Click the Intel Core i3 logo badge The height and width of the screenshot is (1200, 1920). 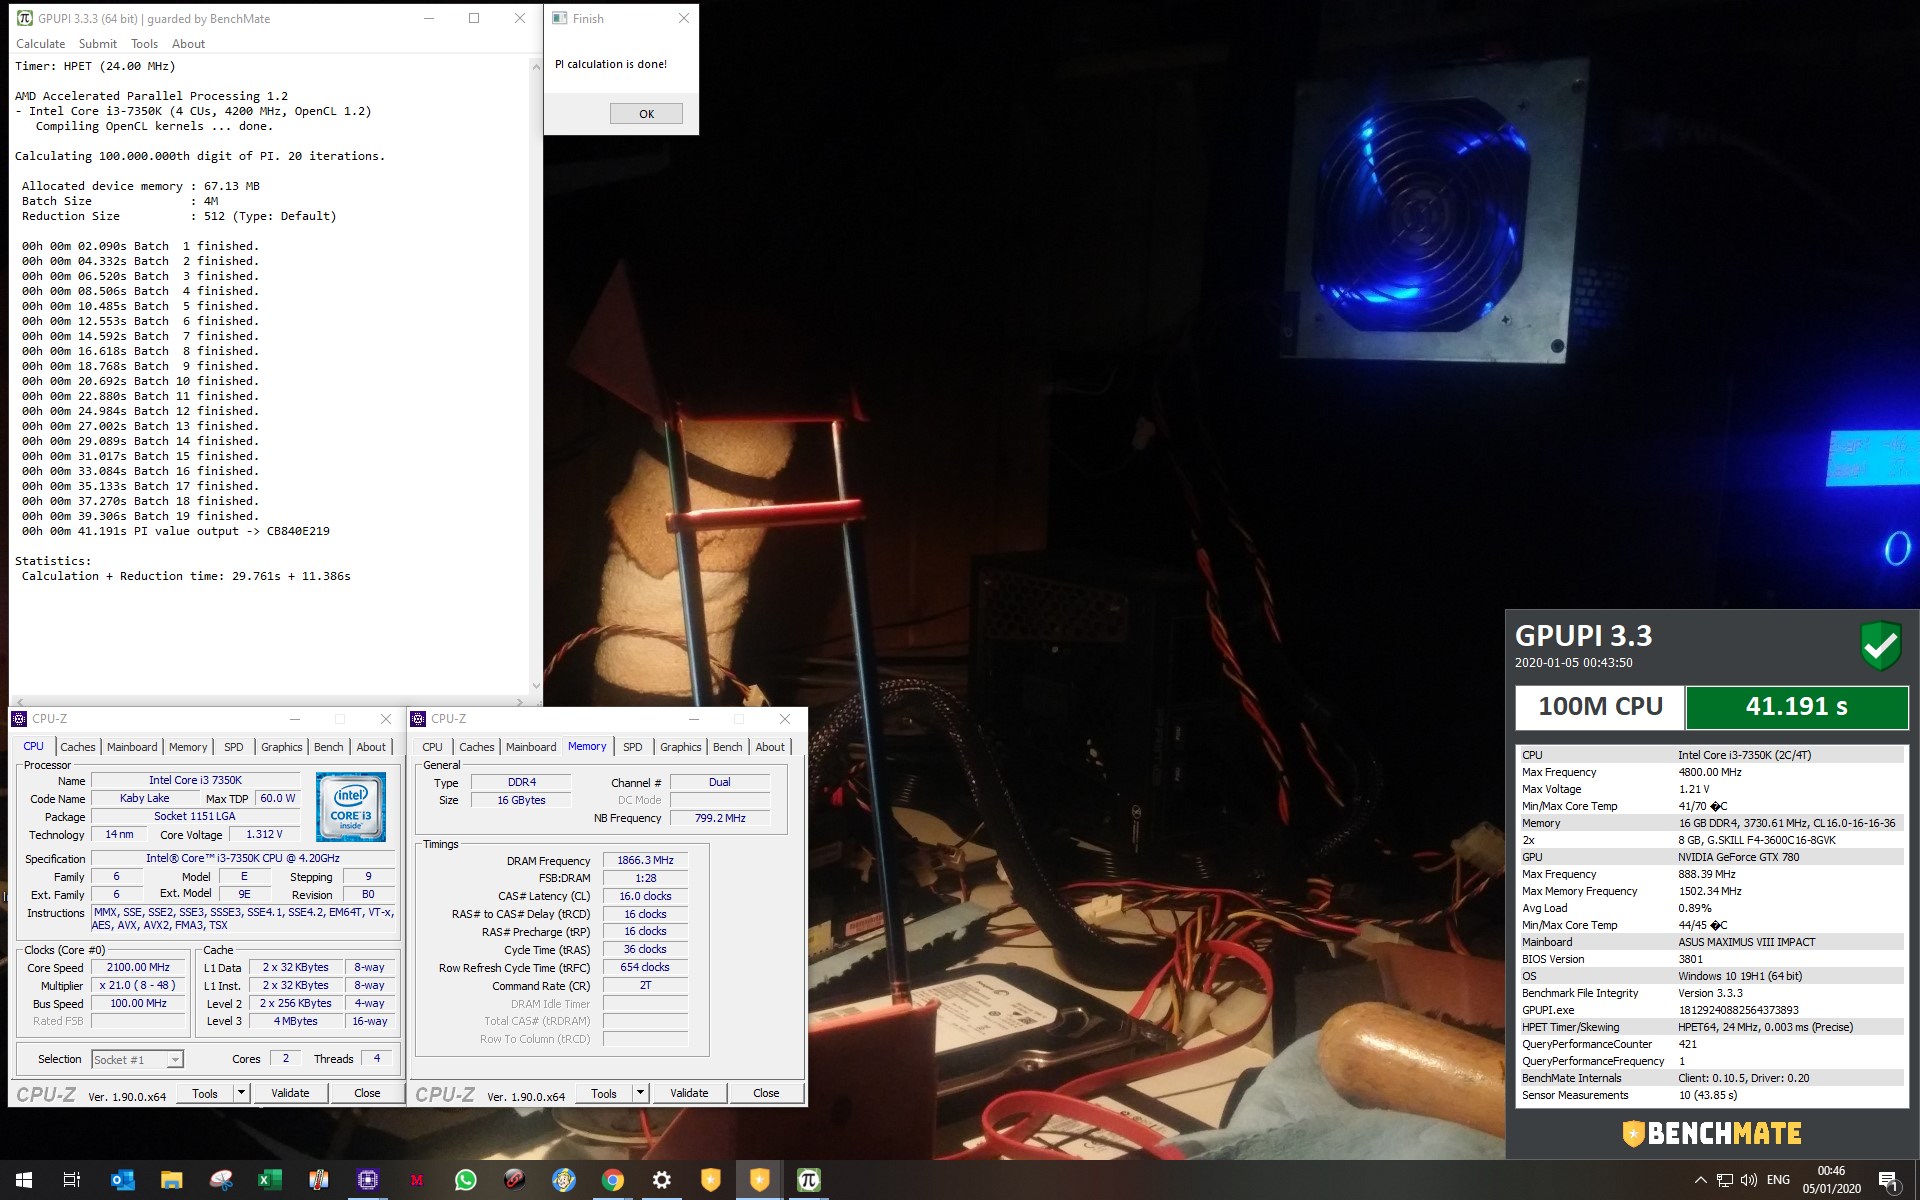351,806
